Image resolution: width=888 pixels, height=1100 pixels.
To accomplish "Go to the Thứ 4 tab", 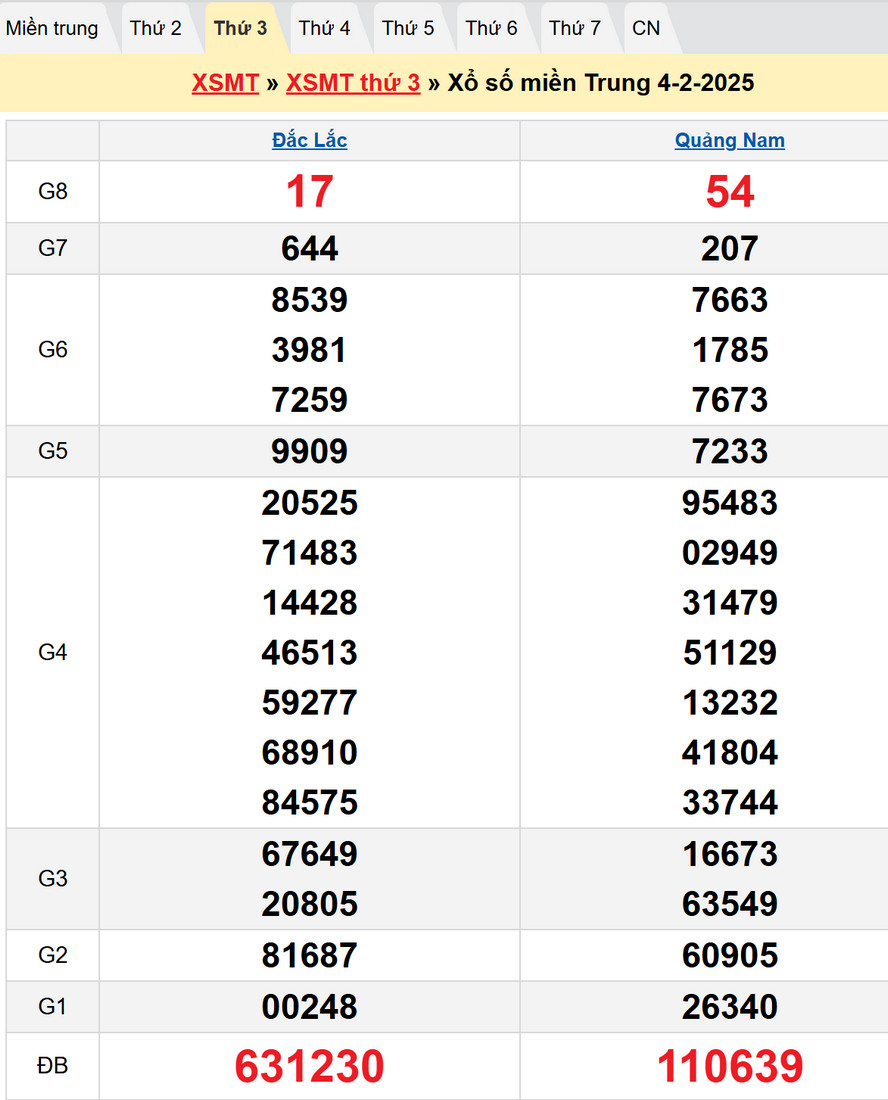I will pyautogui.click(x=324, y=28).
